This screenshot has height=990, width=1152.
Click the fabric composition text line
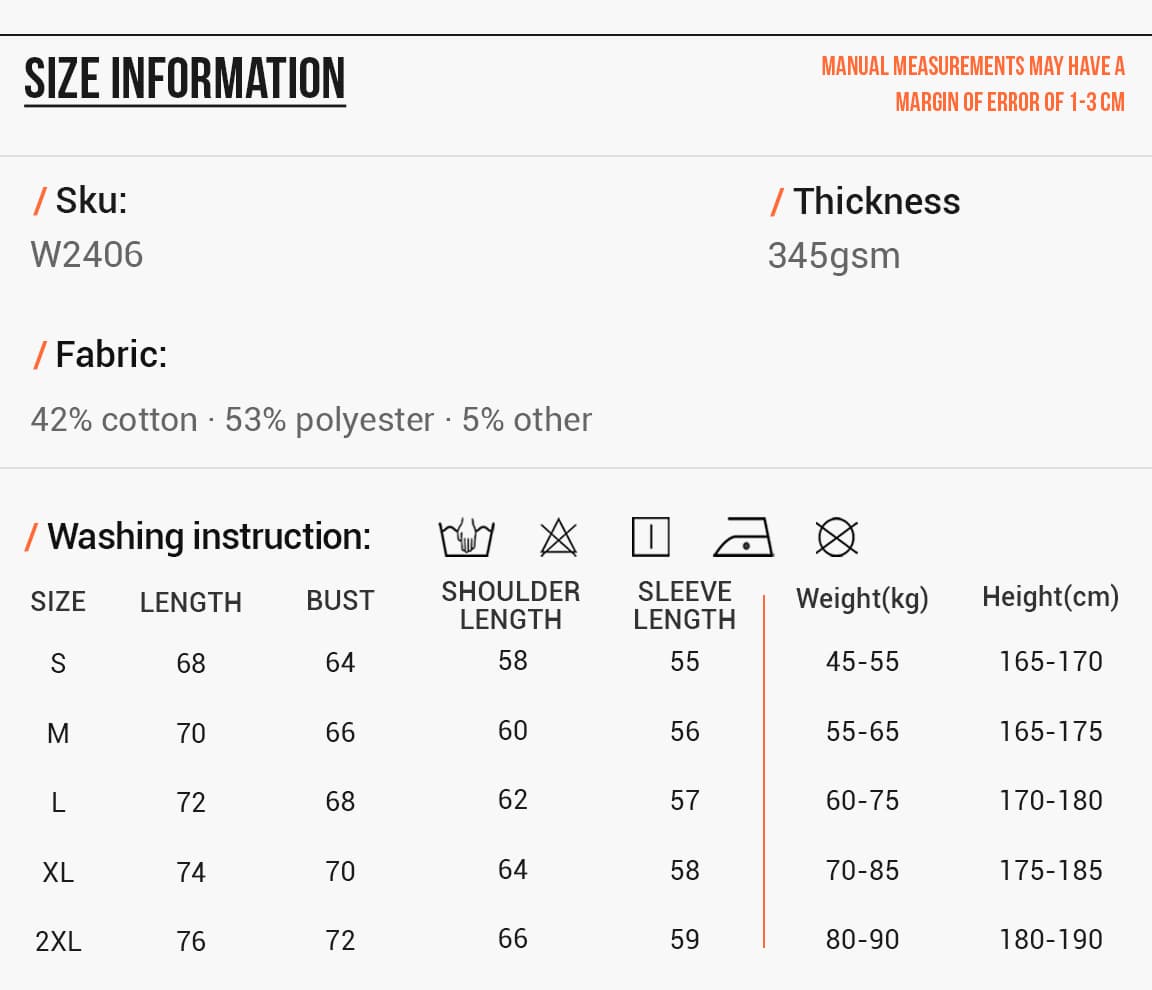pos(311,420)
